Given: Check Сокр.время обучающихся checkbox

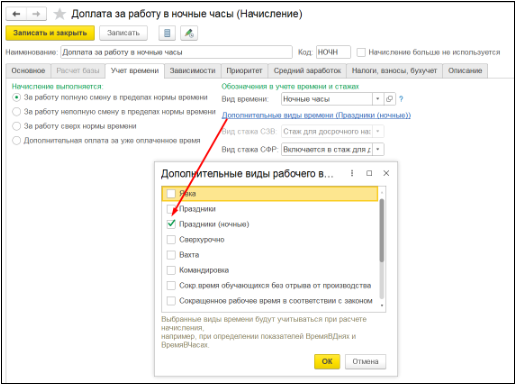Looking at the screenshot, I should 171,285.
